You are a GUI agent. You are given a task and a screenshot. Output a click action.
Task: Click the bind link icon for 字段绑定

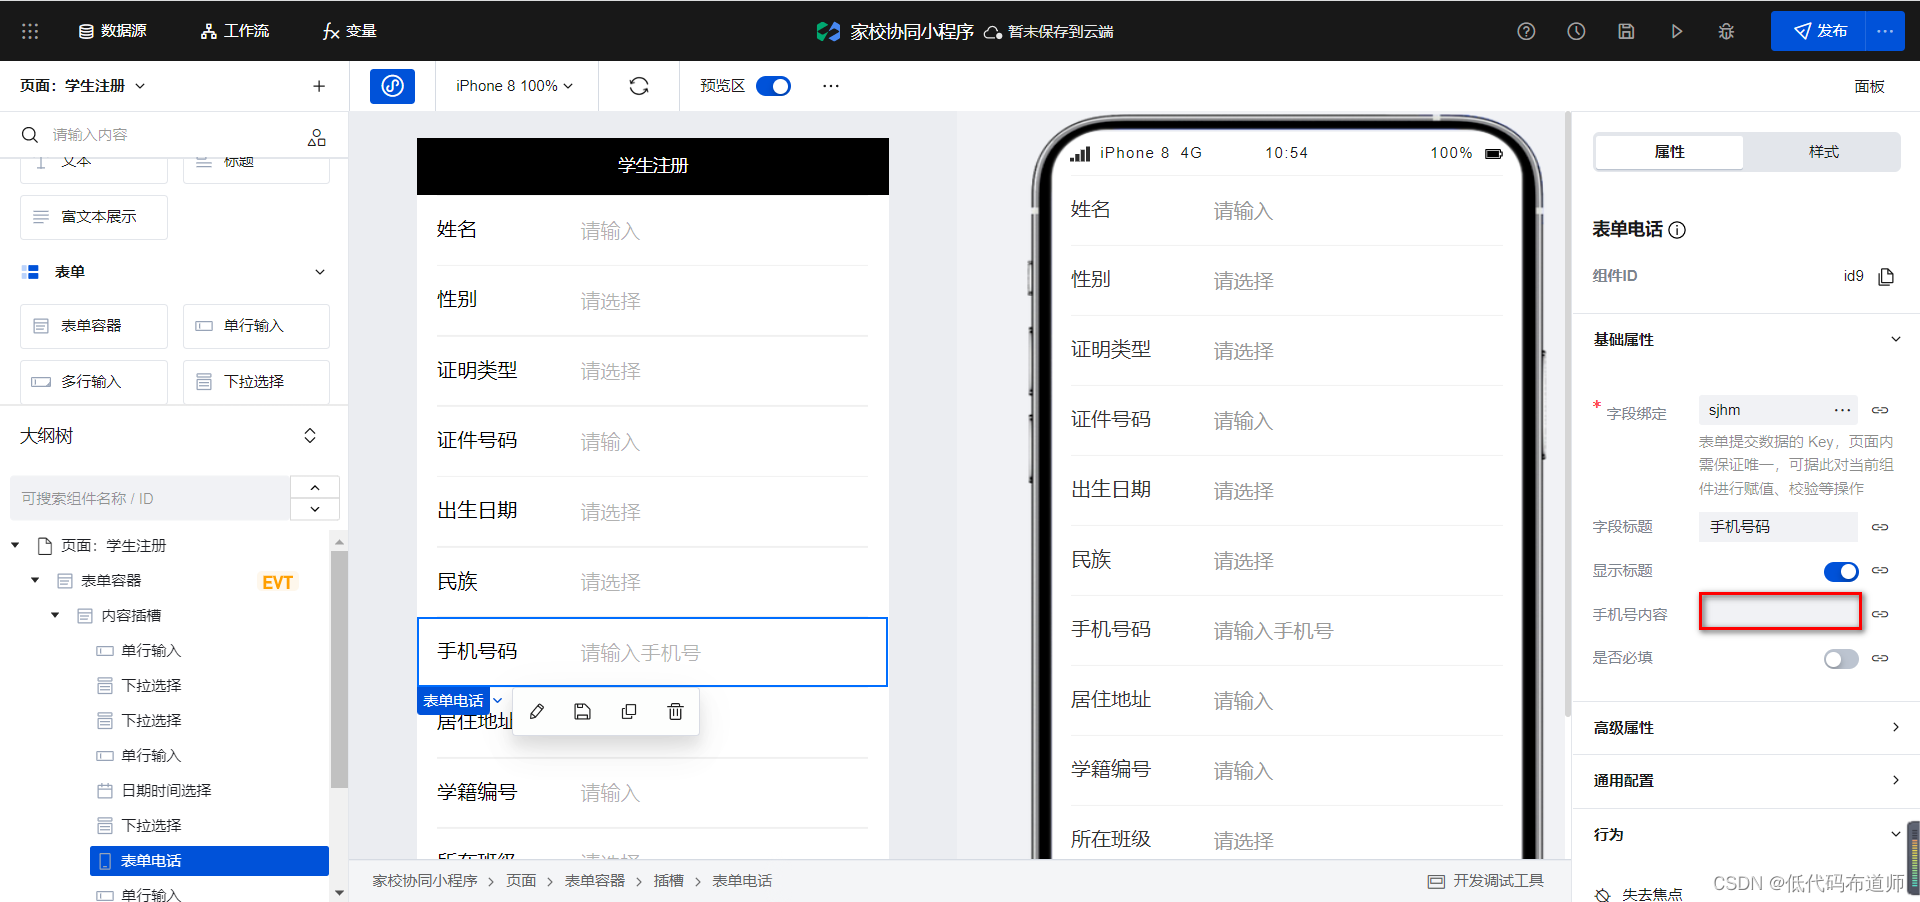pyautogui.click(x=1880, y=410)
